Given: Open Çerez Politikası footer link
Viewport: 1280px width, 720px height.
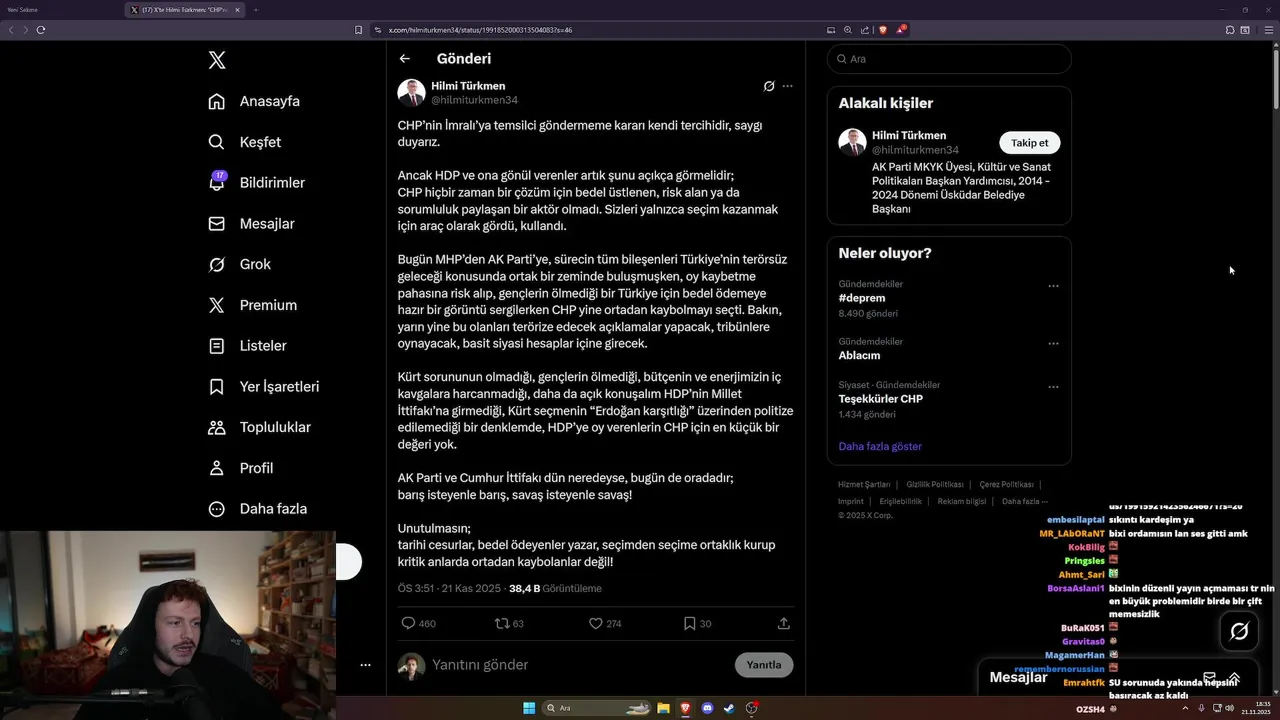Looking at the screenshot, I should [1006, 484].
